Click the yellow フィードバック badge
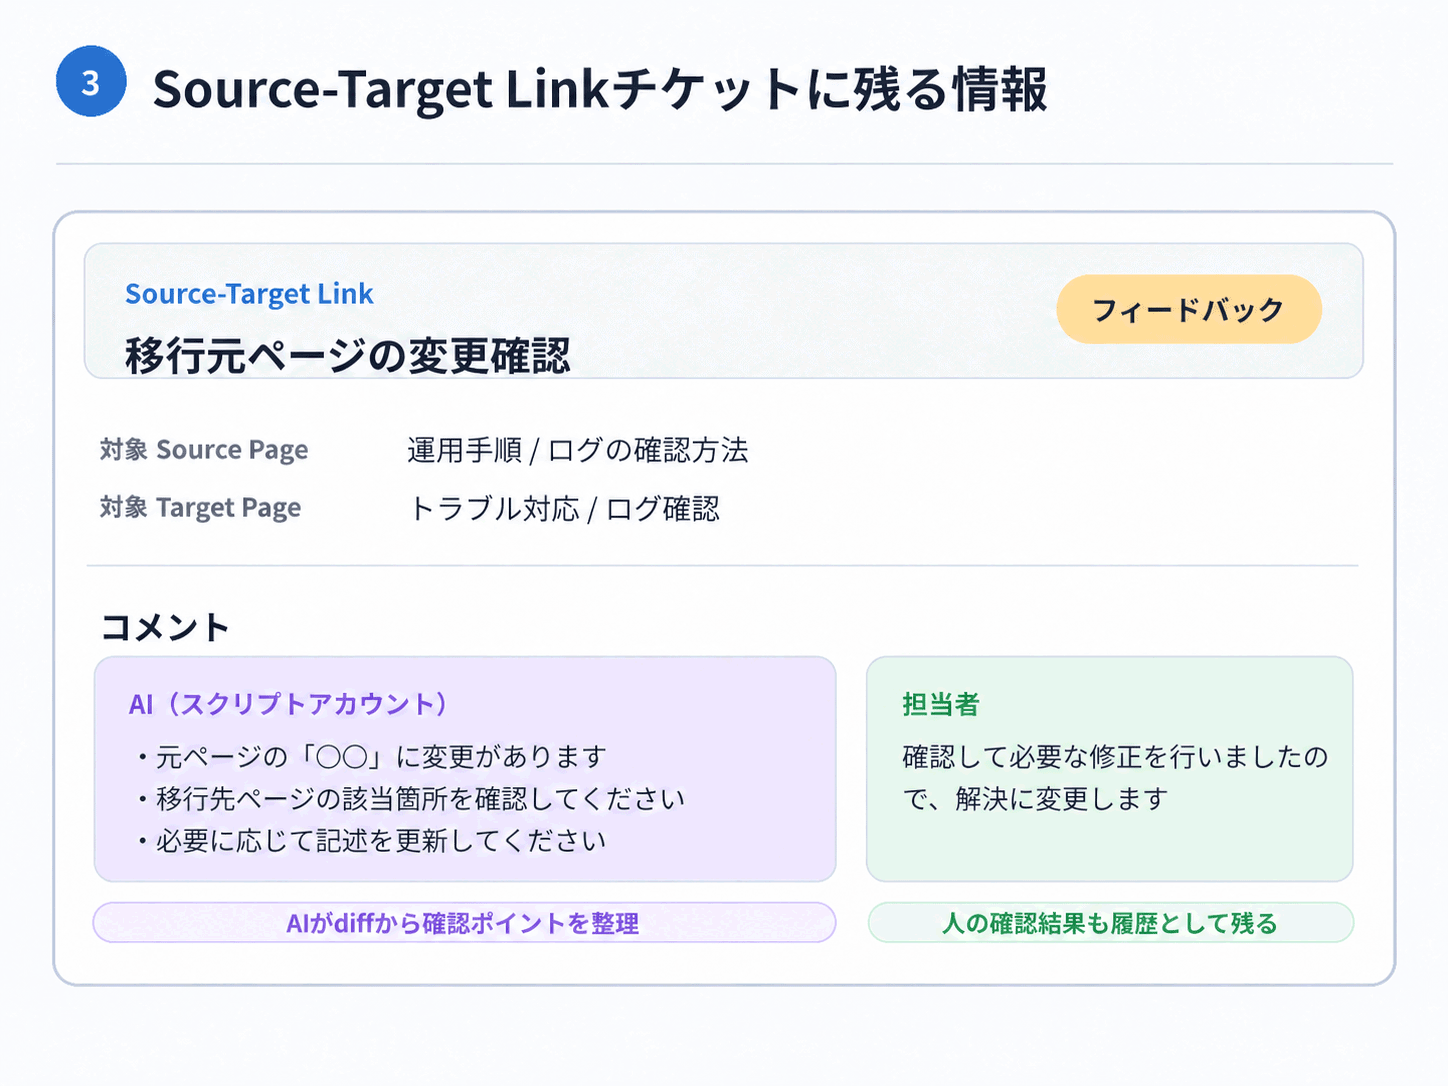1448x1086 pixels. (1189, 309)
